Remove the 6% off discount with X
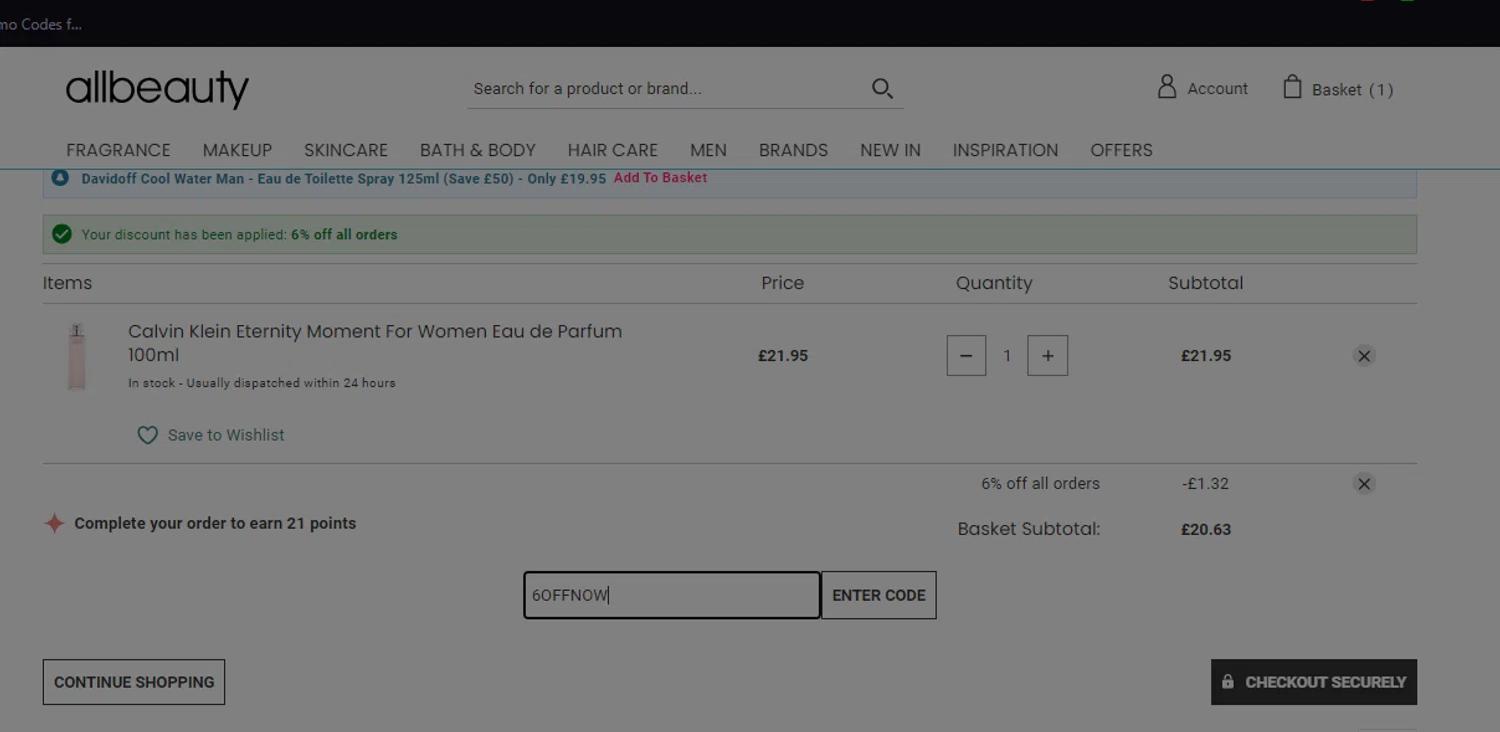This screenshot has height=732, width=1500. point(1364,484)
